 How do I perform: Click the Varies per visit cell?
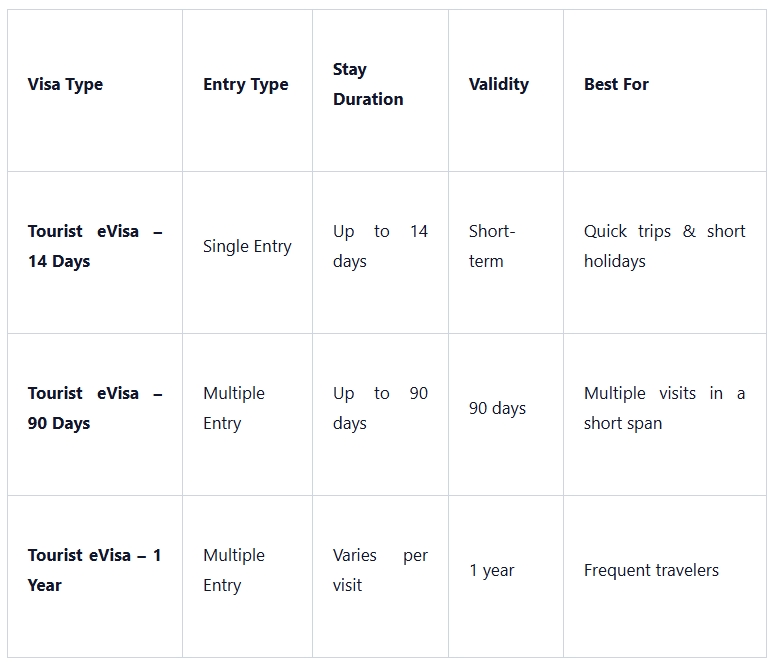click(379, 570)
